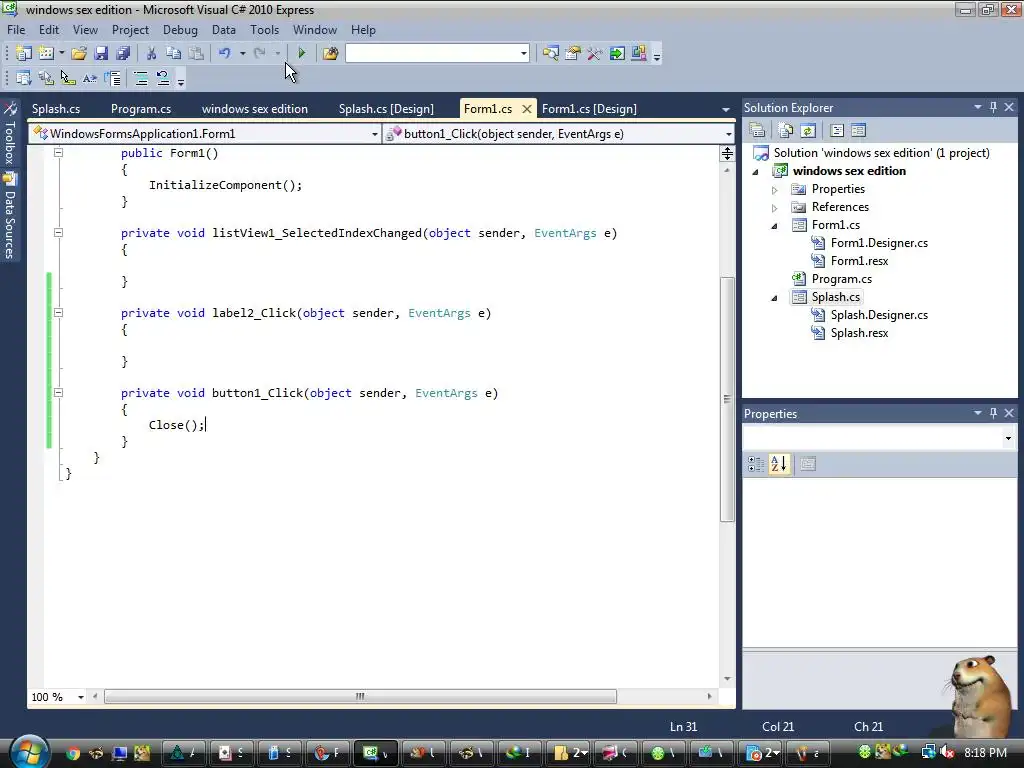
Task: Click Alphabetical sort icon in Properties panel
Action: [778, 464]
